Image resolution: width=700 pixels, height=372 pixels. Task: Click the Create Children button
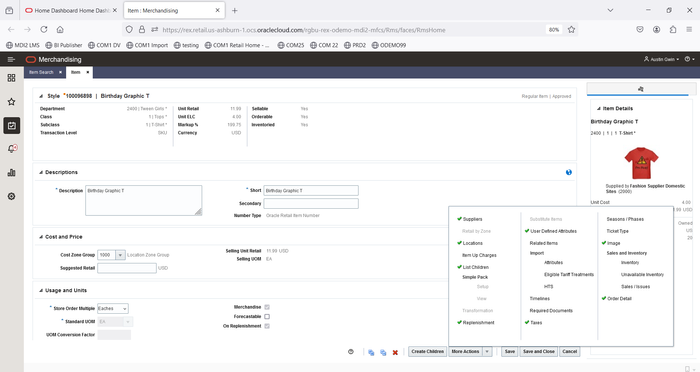click(428, 352)
